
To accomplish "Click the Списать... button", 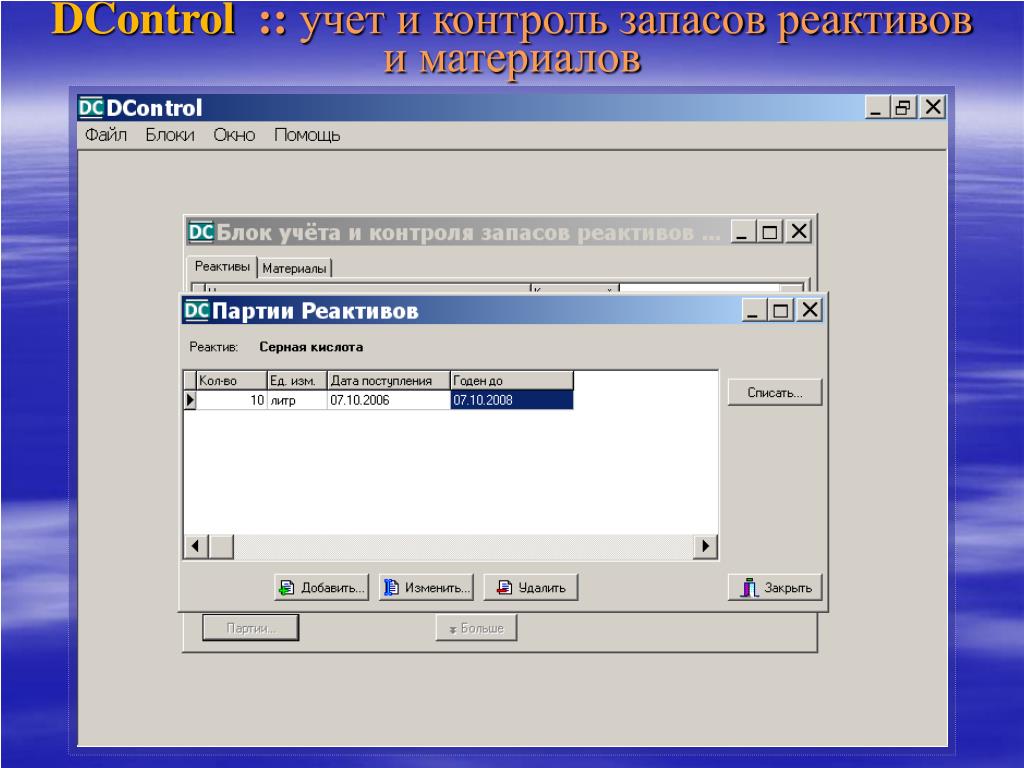I will coord(775,392).
